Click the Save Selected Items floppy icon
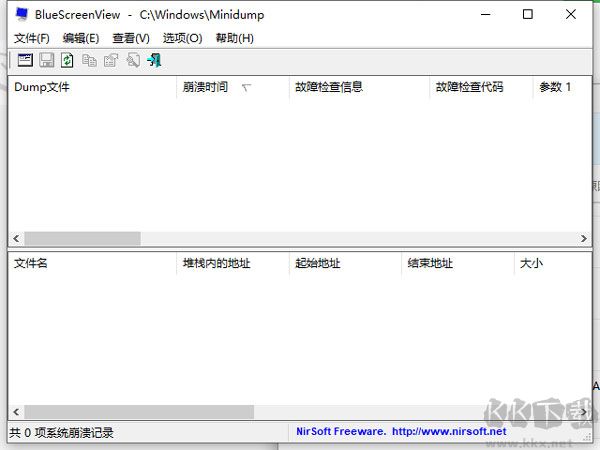The image size is (600, 450). (47, 60)
